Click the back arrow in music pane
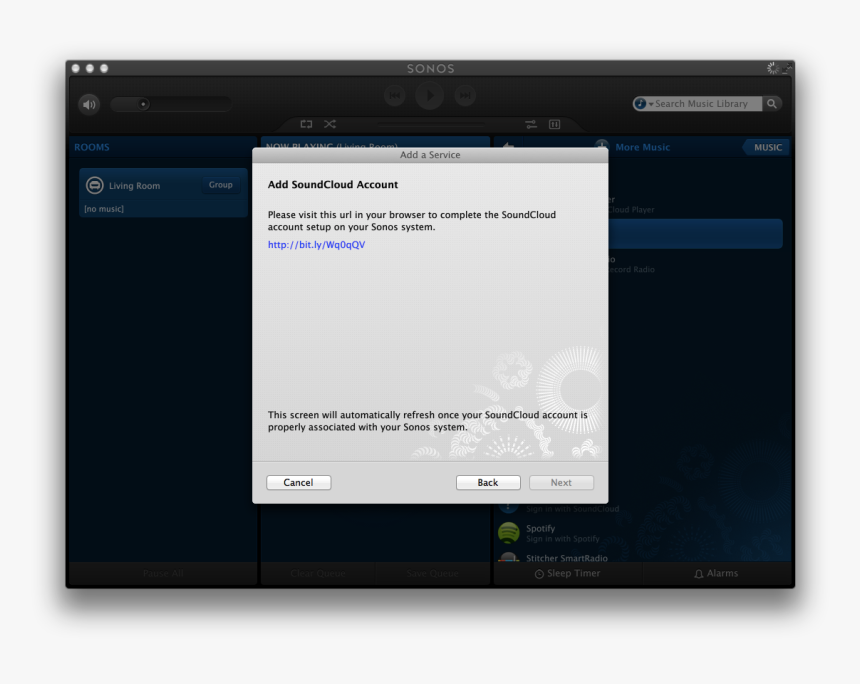Screen dimensions: 860x684 [x=508, y=146]
